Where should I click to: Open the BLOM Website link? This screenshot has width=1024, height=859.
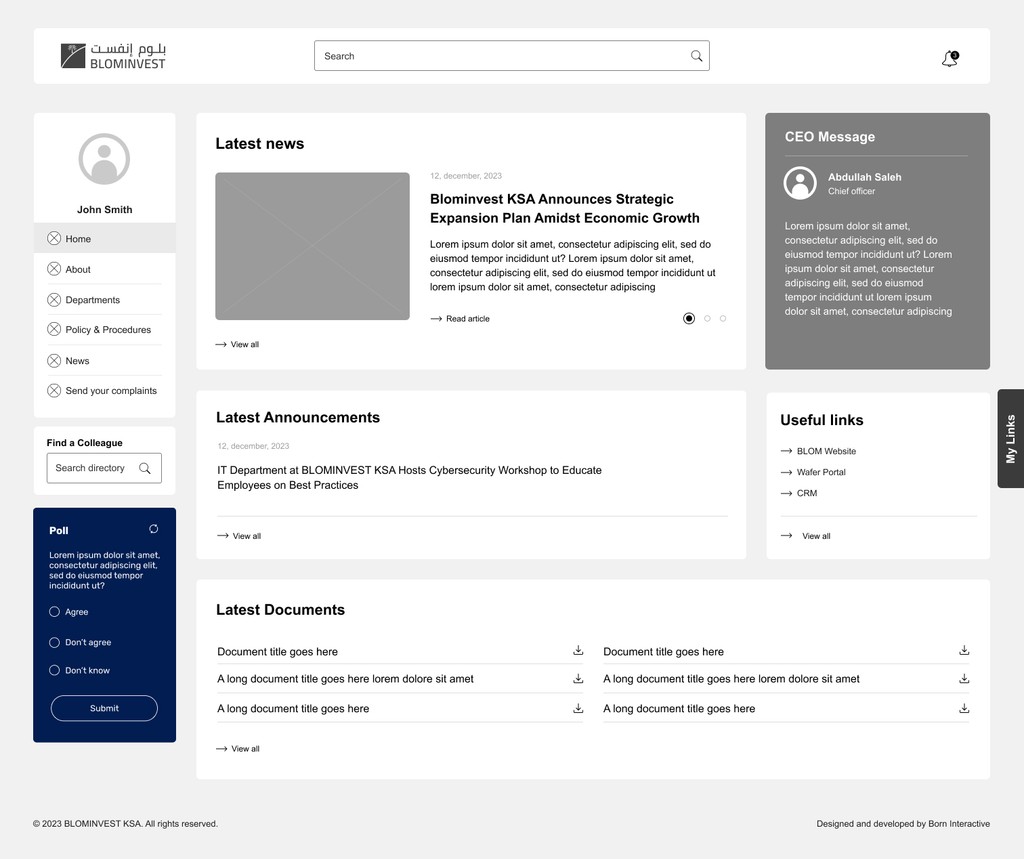[826, 451]
